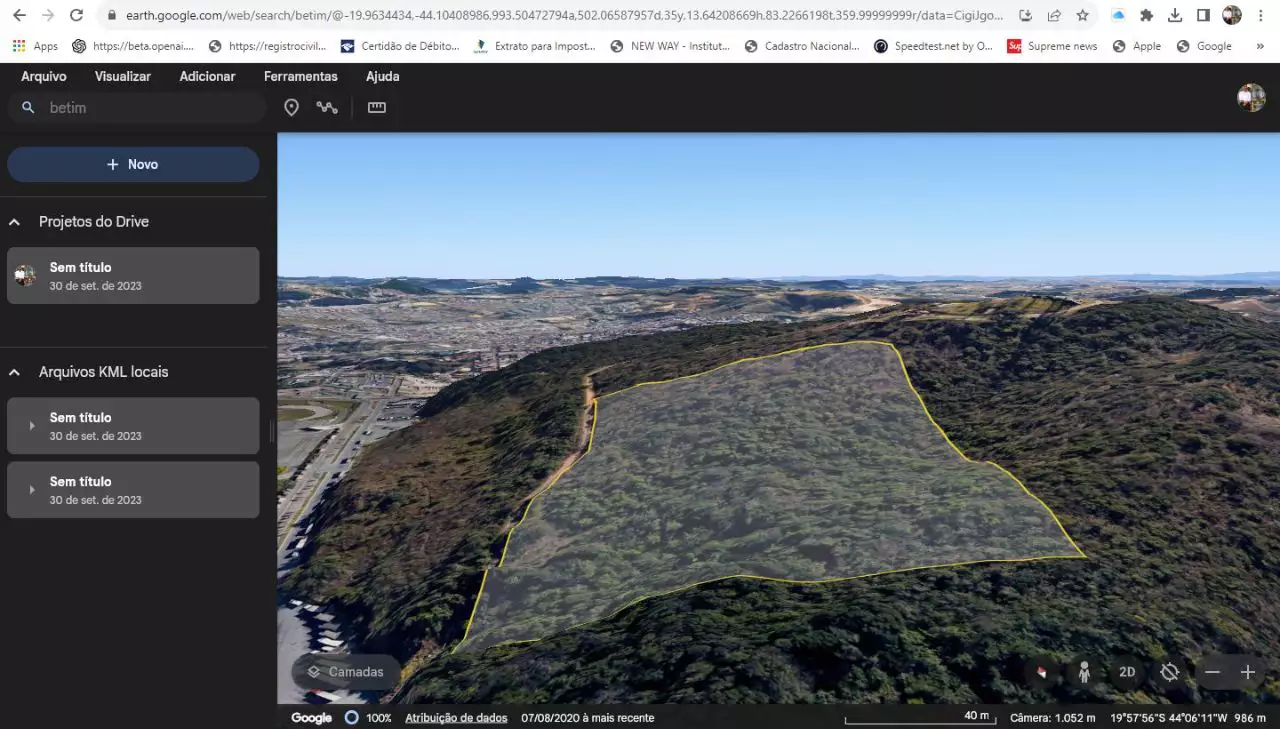Screen dimensions: 1280x729
Task: Click the fly to my location icon
Action: (x=1170, y=672)
